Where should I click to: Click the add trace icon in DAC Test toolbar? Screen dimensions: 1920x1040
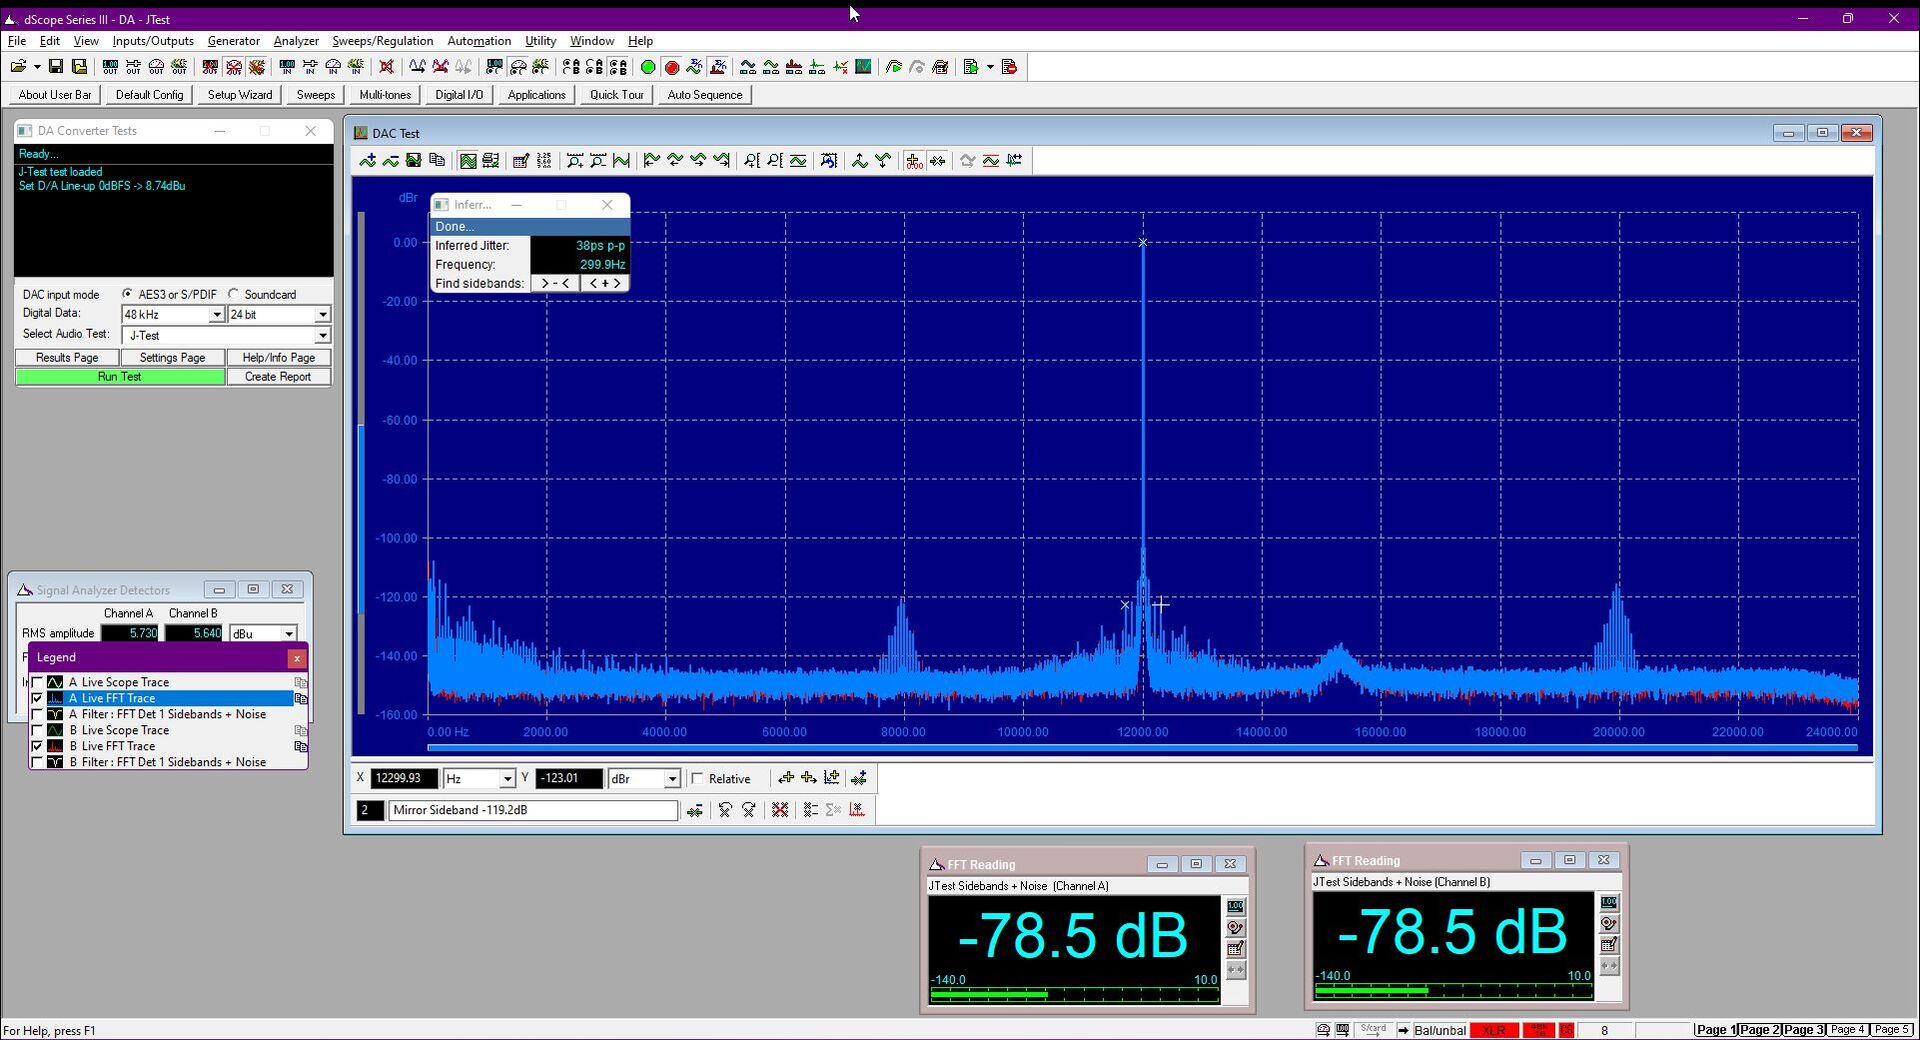pyautogui.click(x=367, y=160)
